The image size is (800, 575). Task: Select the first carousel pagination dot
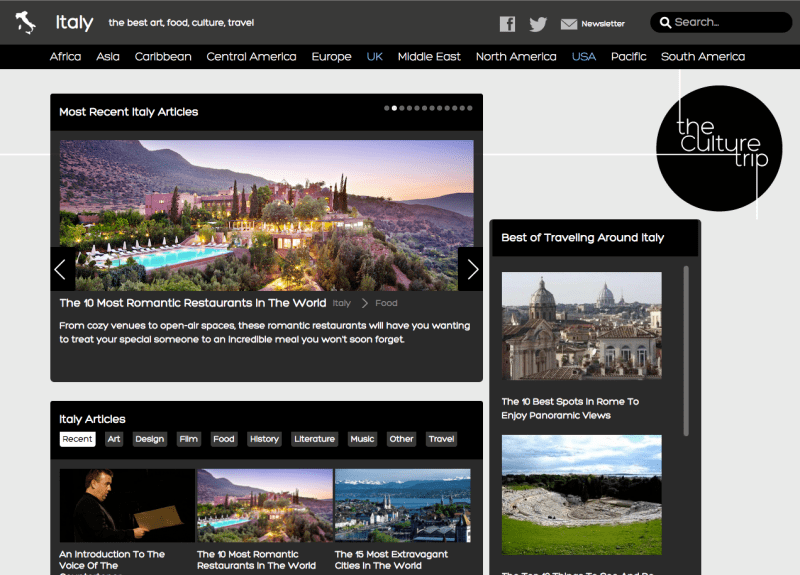(x=387, y=107)
